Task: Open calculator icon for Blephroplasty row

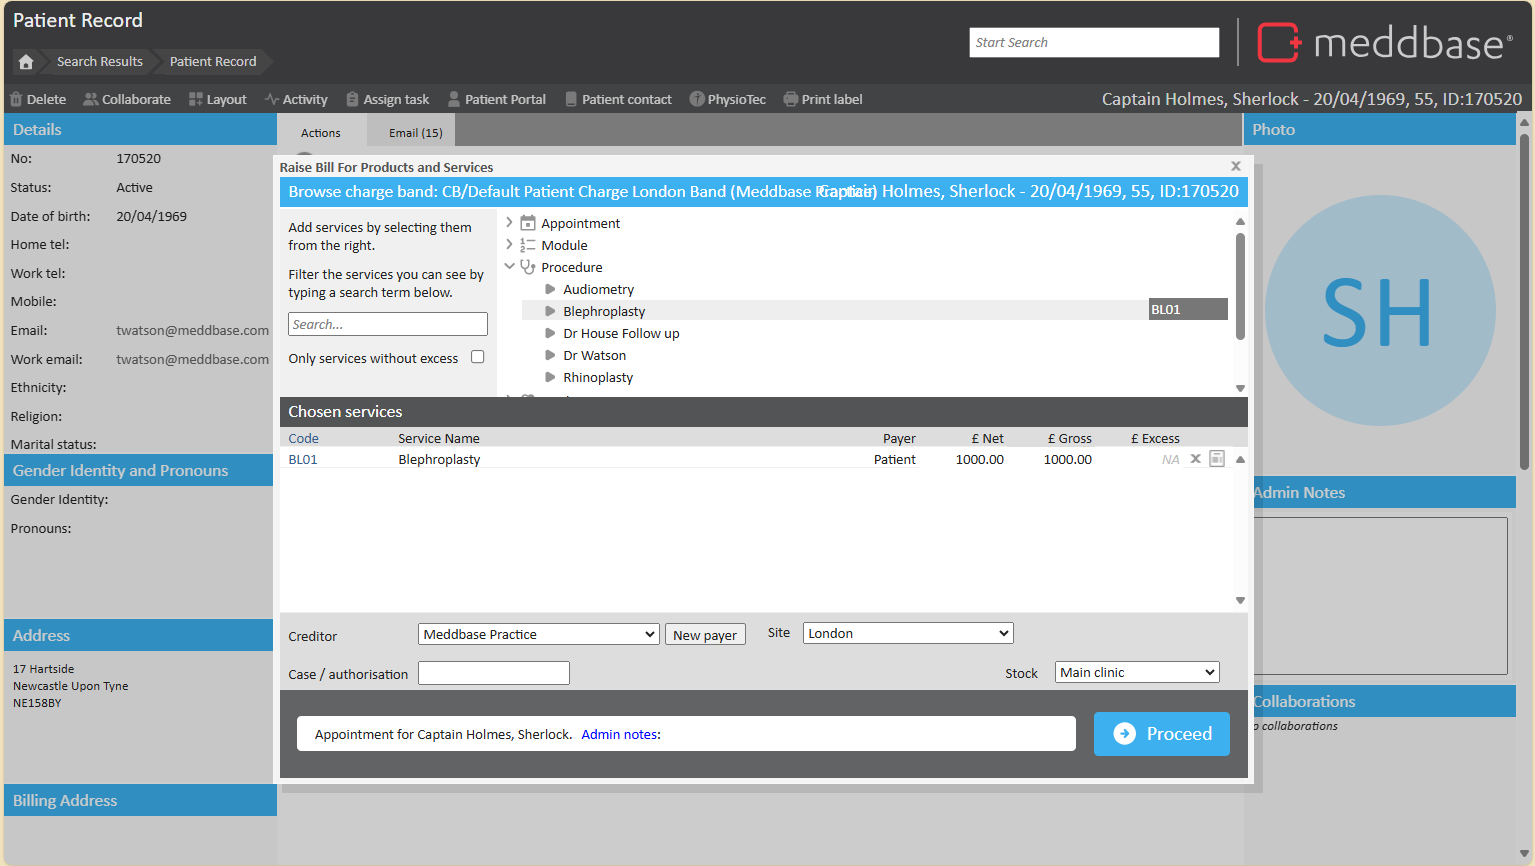Action: (1217, 459)
